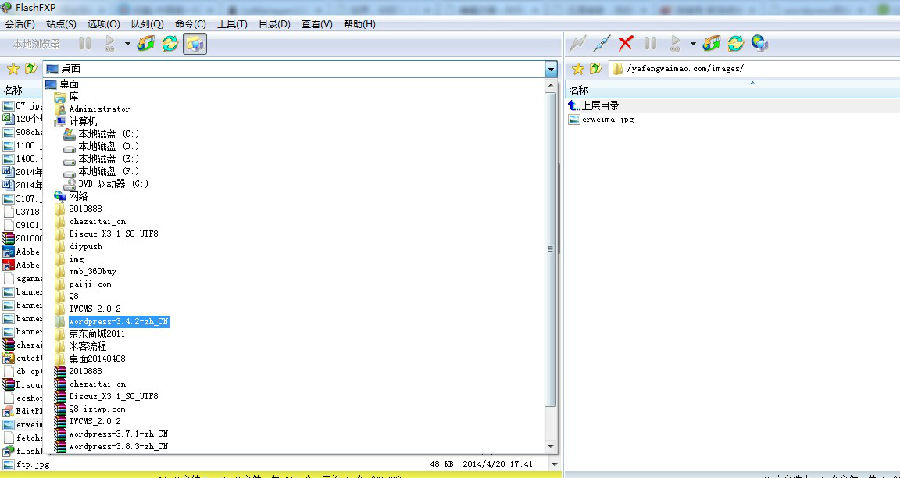
Task: Toggle the local browser view icon
Action: click(195, 43)
